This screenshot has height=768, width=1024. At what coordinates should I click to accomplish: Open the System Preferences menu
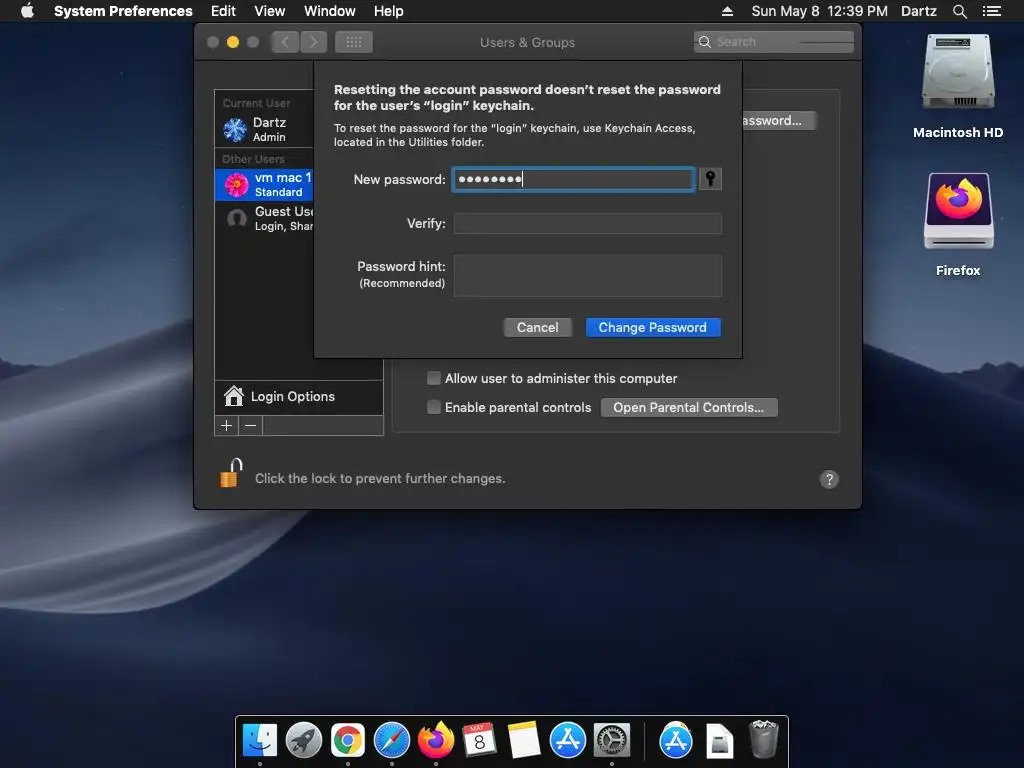pyautogui.click(x=123, y=11)
